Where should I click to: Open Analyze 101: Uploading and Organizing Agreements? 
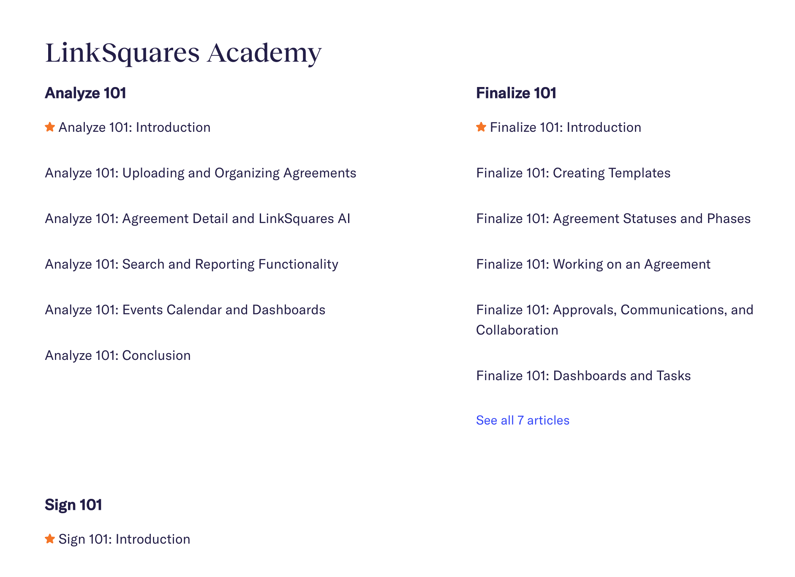[201, 173]
